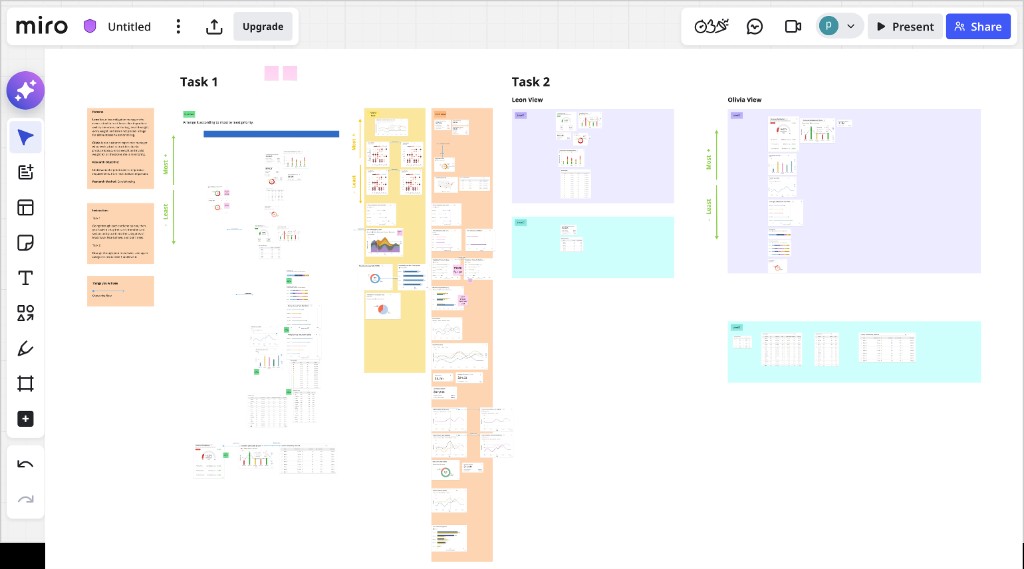
Task: Start a video call with camera icon
Action: pos(793,26)
